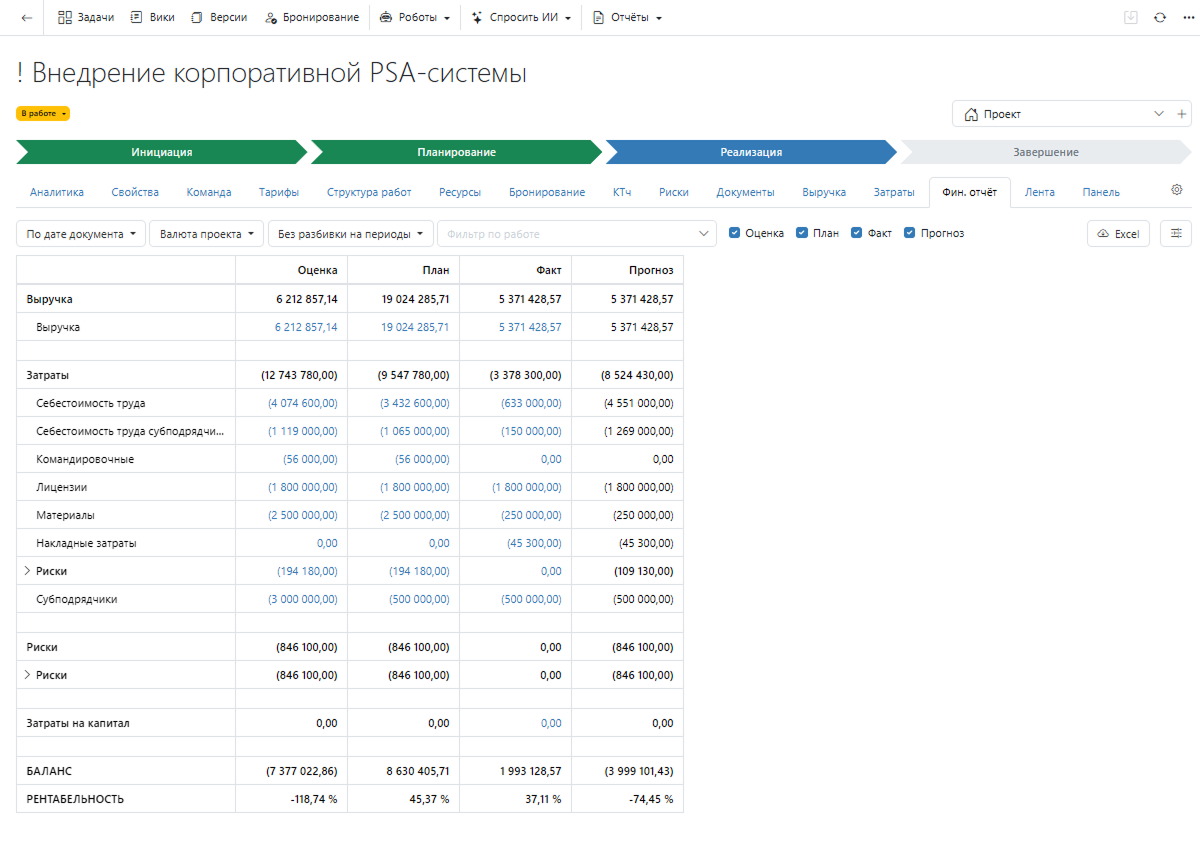The image size is (1200, 849).
Task: Select the Инициация stage
Action: pos(161,152)
